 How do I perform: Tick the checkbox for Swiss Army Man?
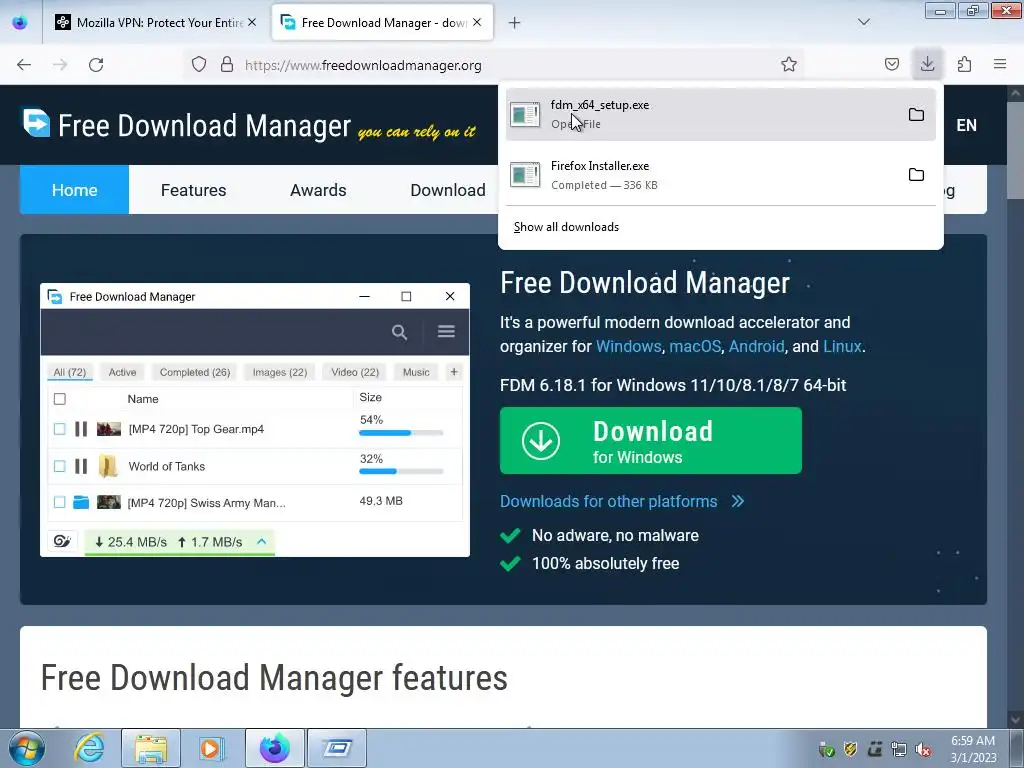[59, 502]
